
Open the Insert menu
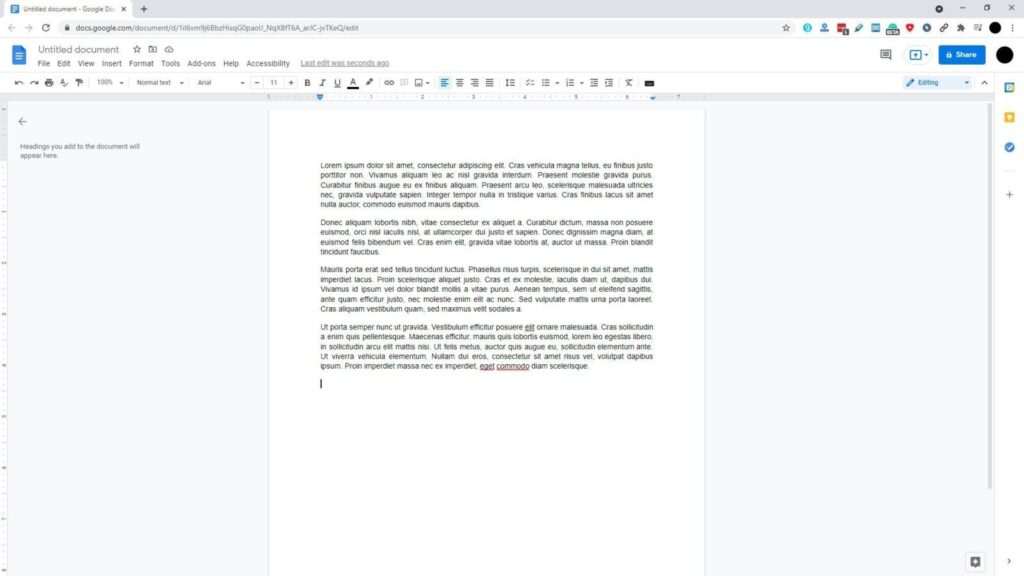coord(112,63)
